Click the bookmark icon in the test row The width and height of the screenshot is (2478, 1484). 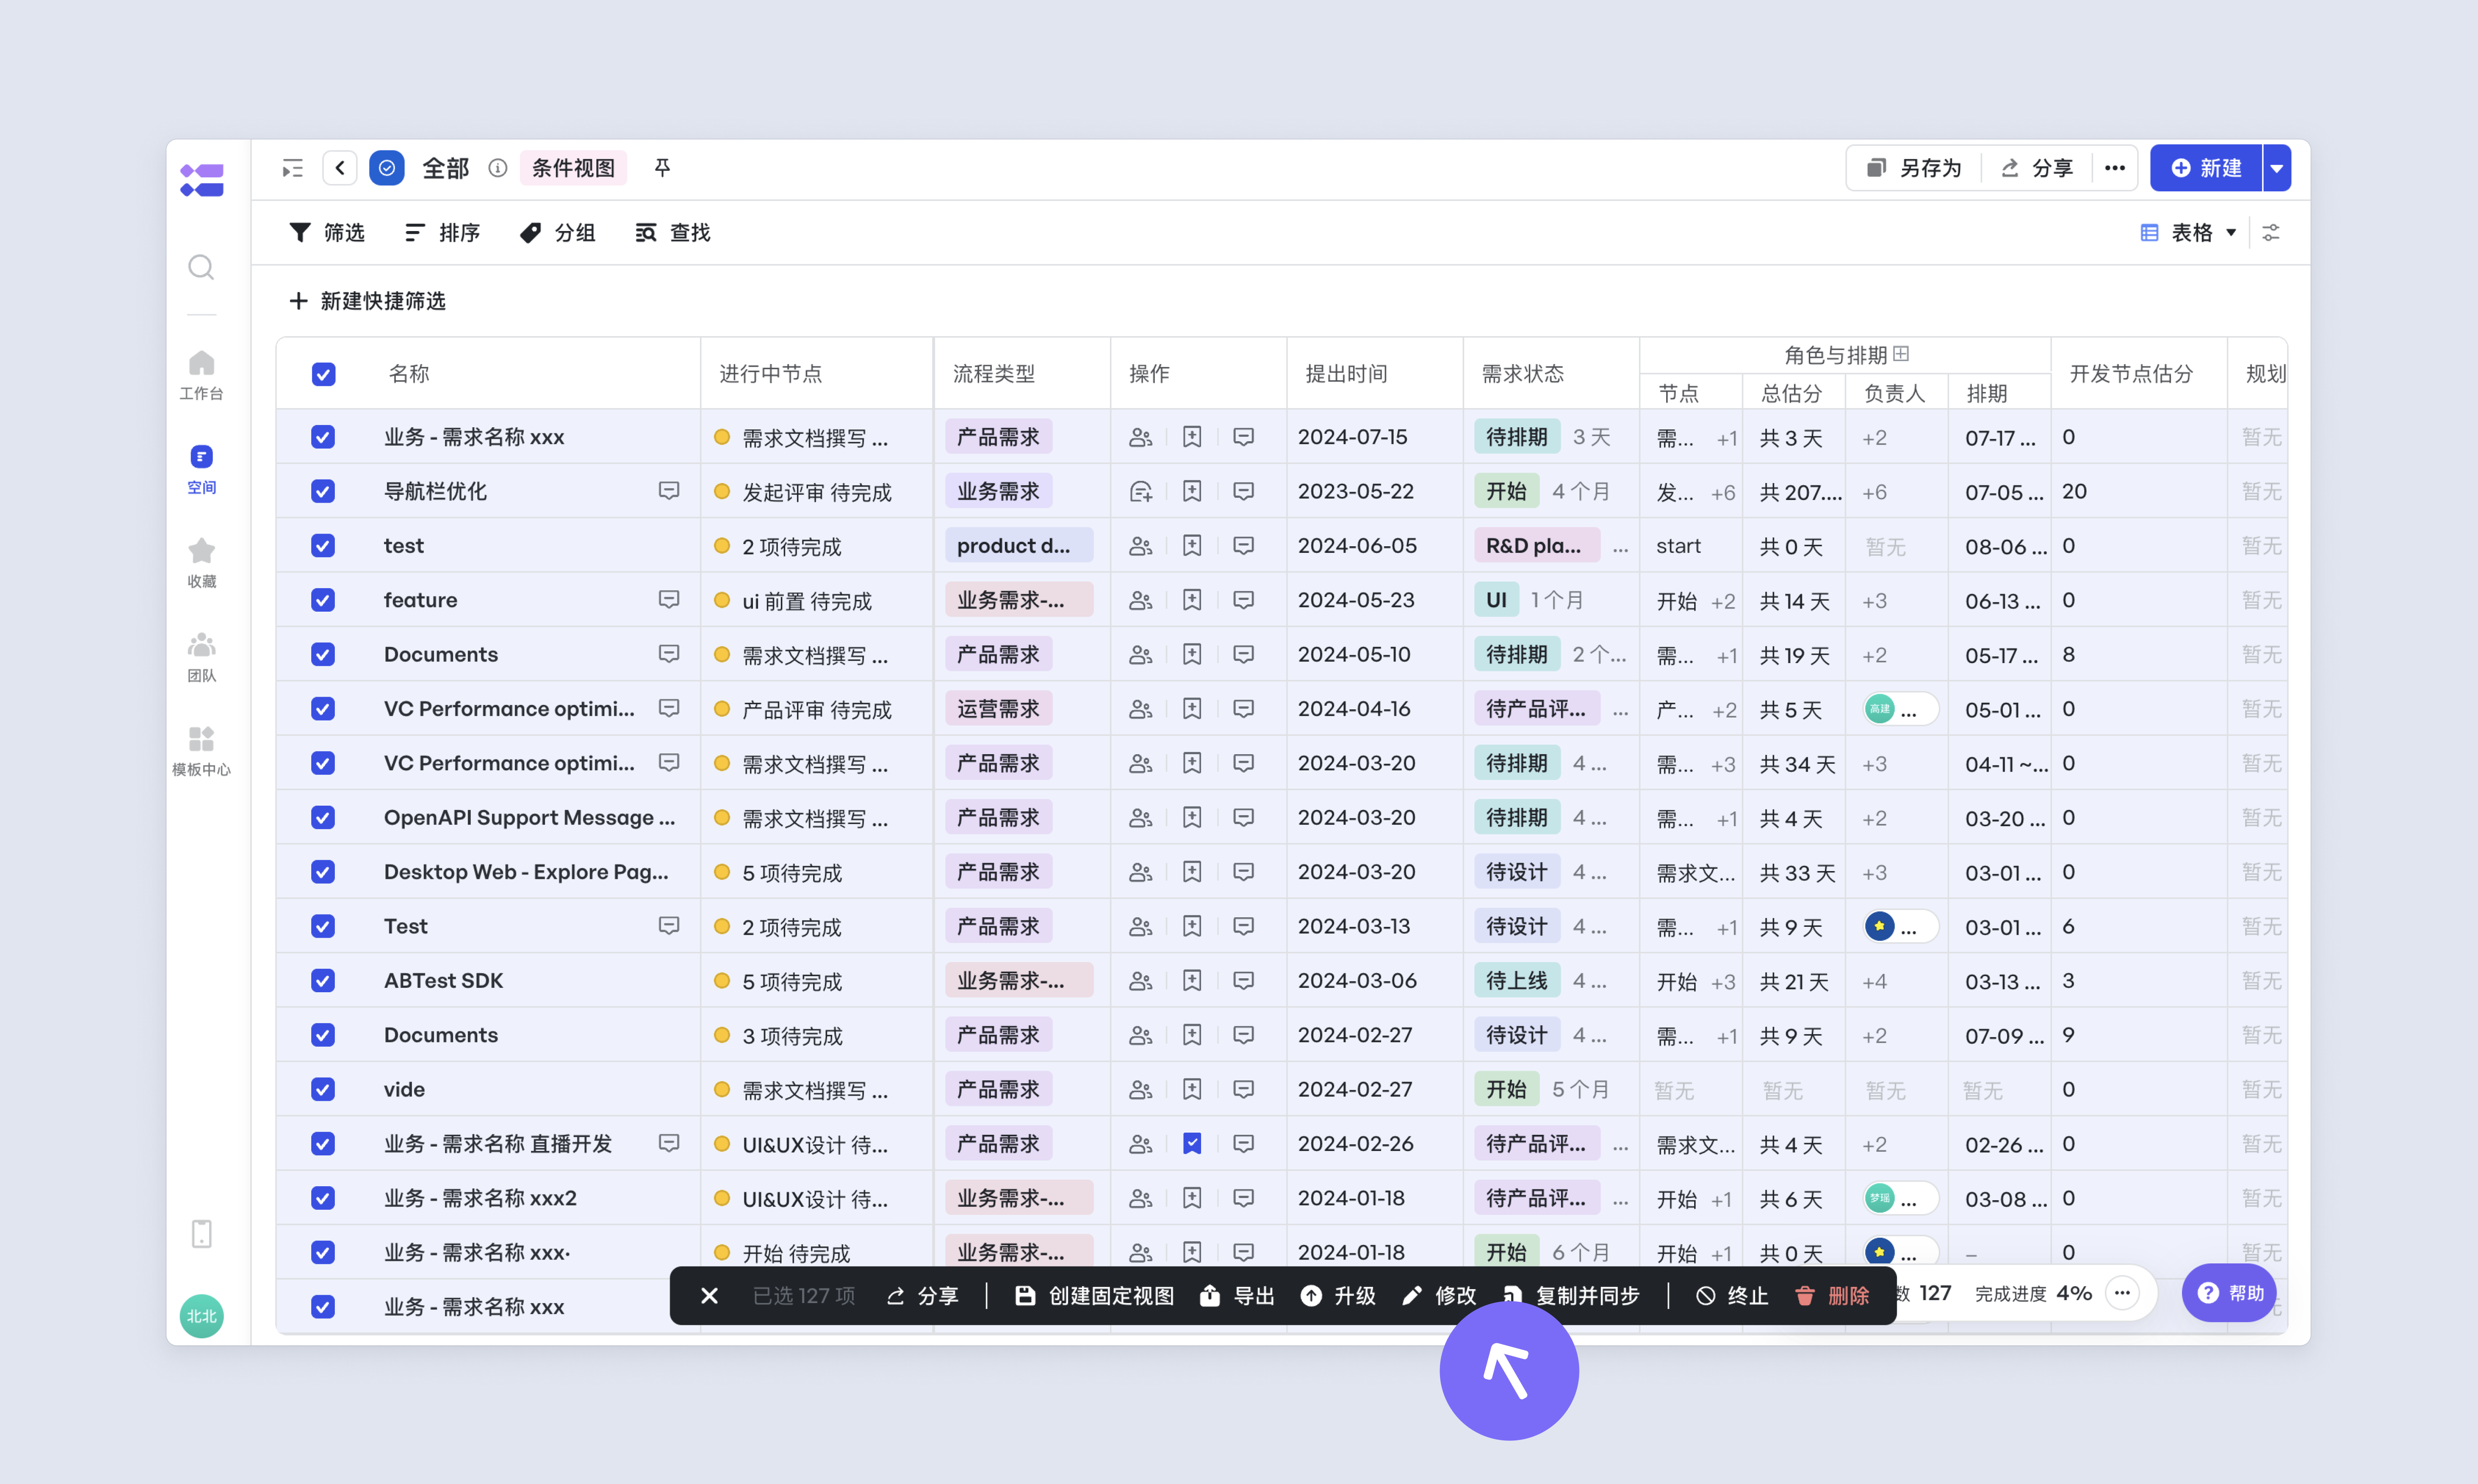(1192, 546)
